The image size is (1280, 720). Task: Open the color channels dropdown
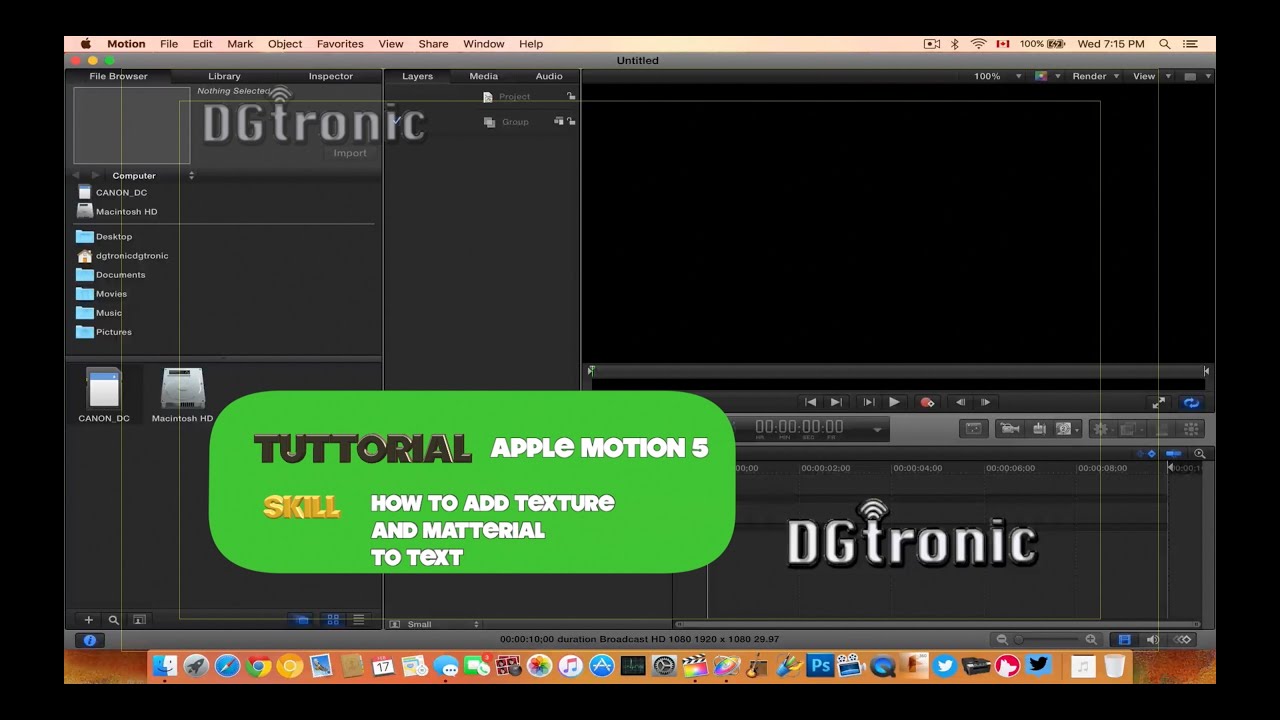pos(1047,76)
